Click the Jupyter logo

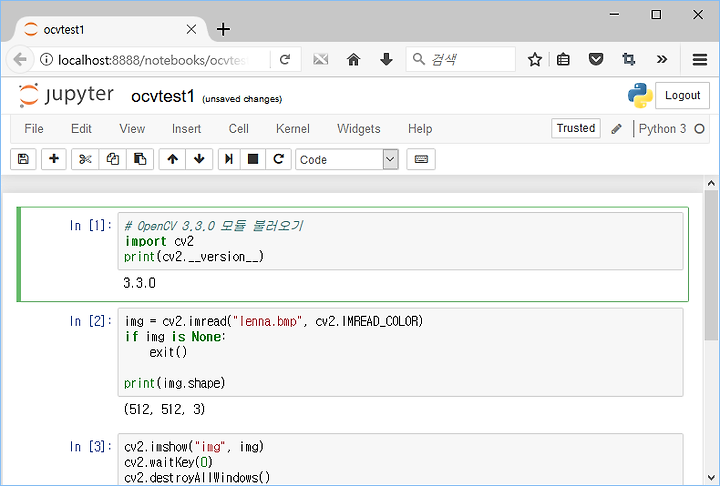tap(66, 96)
